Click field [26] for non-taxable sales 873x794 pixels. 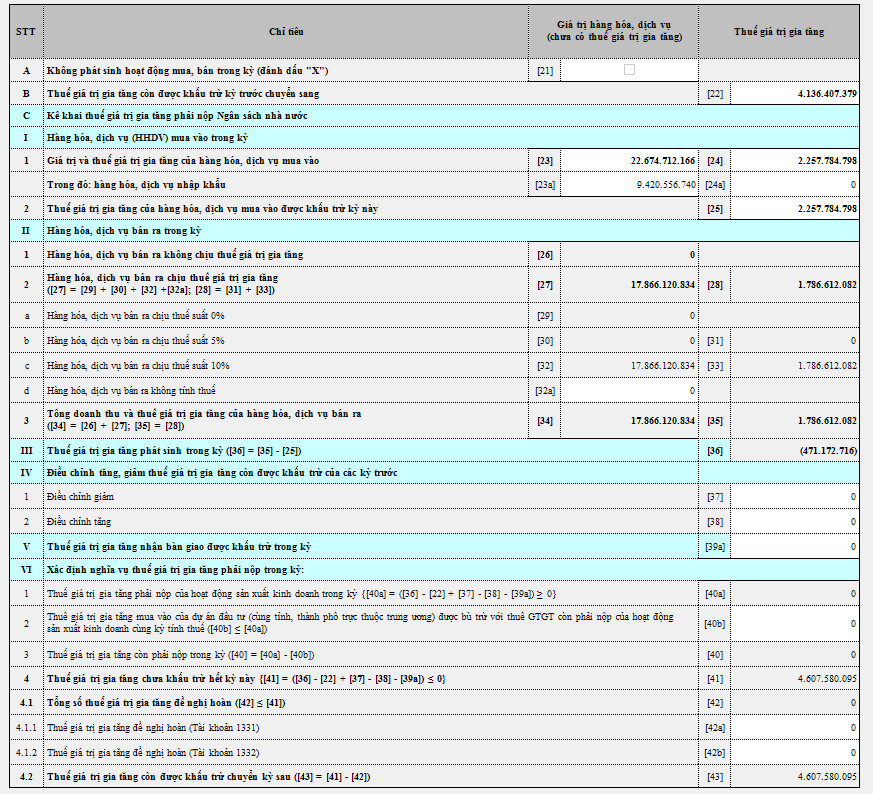(x=629, y=254)
